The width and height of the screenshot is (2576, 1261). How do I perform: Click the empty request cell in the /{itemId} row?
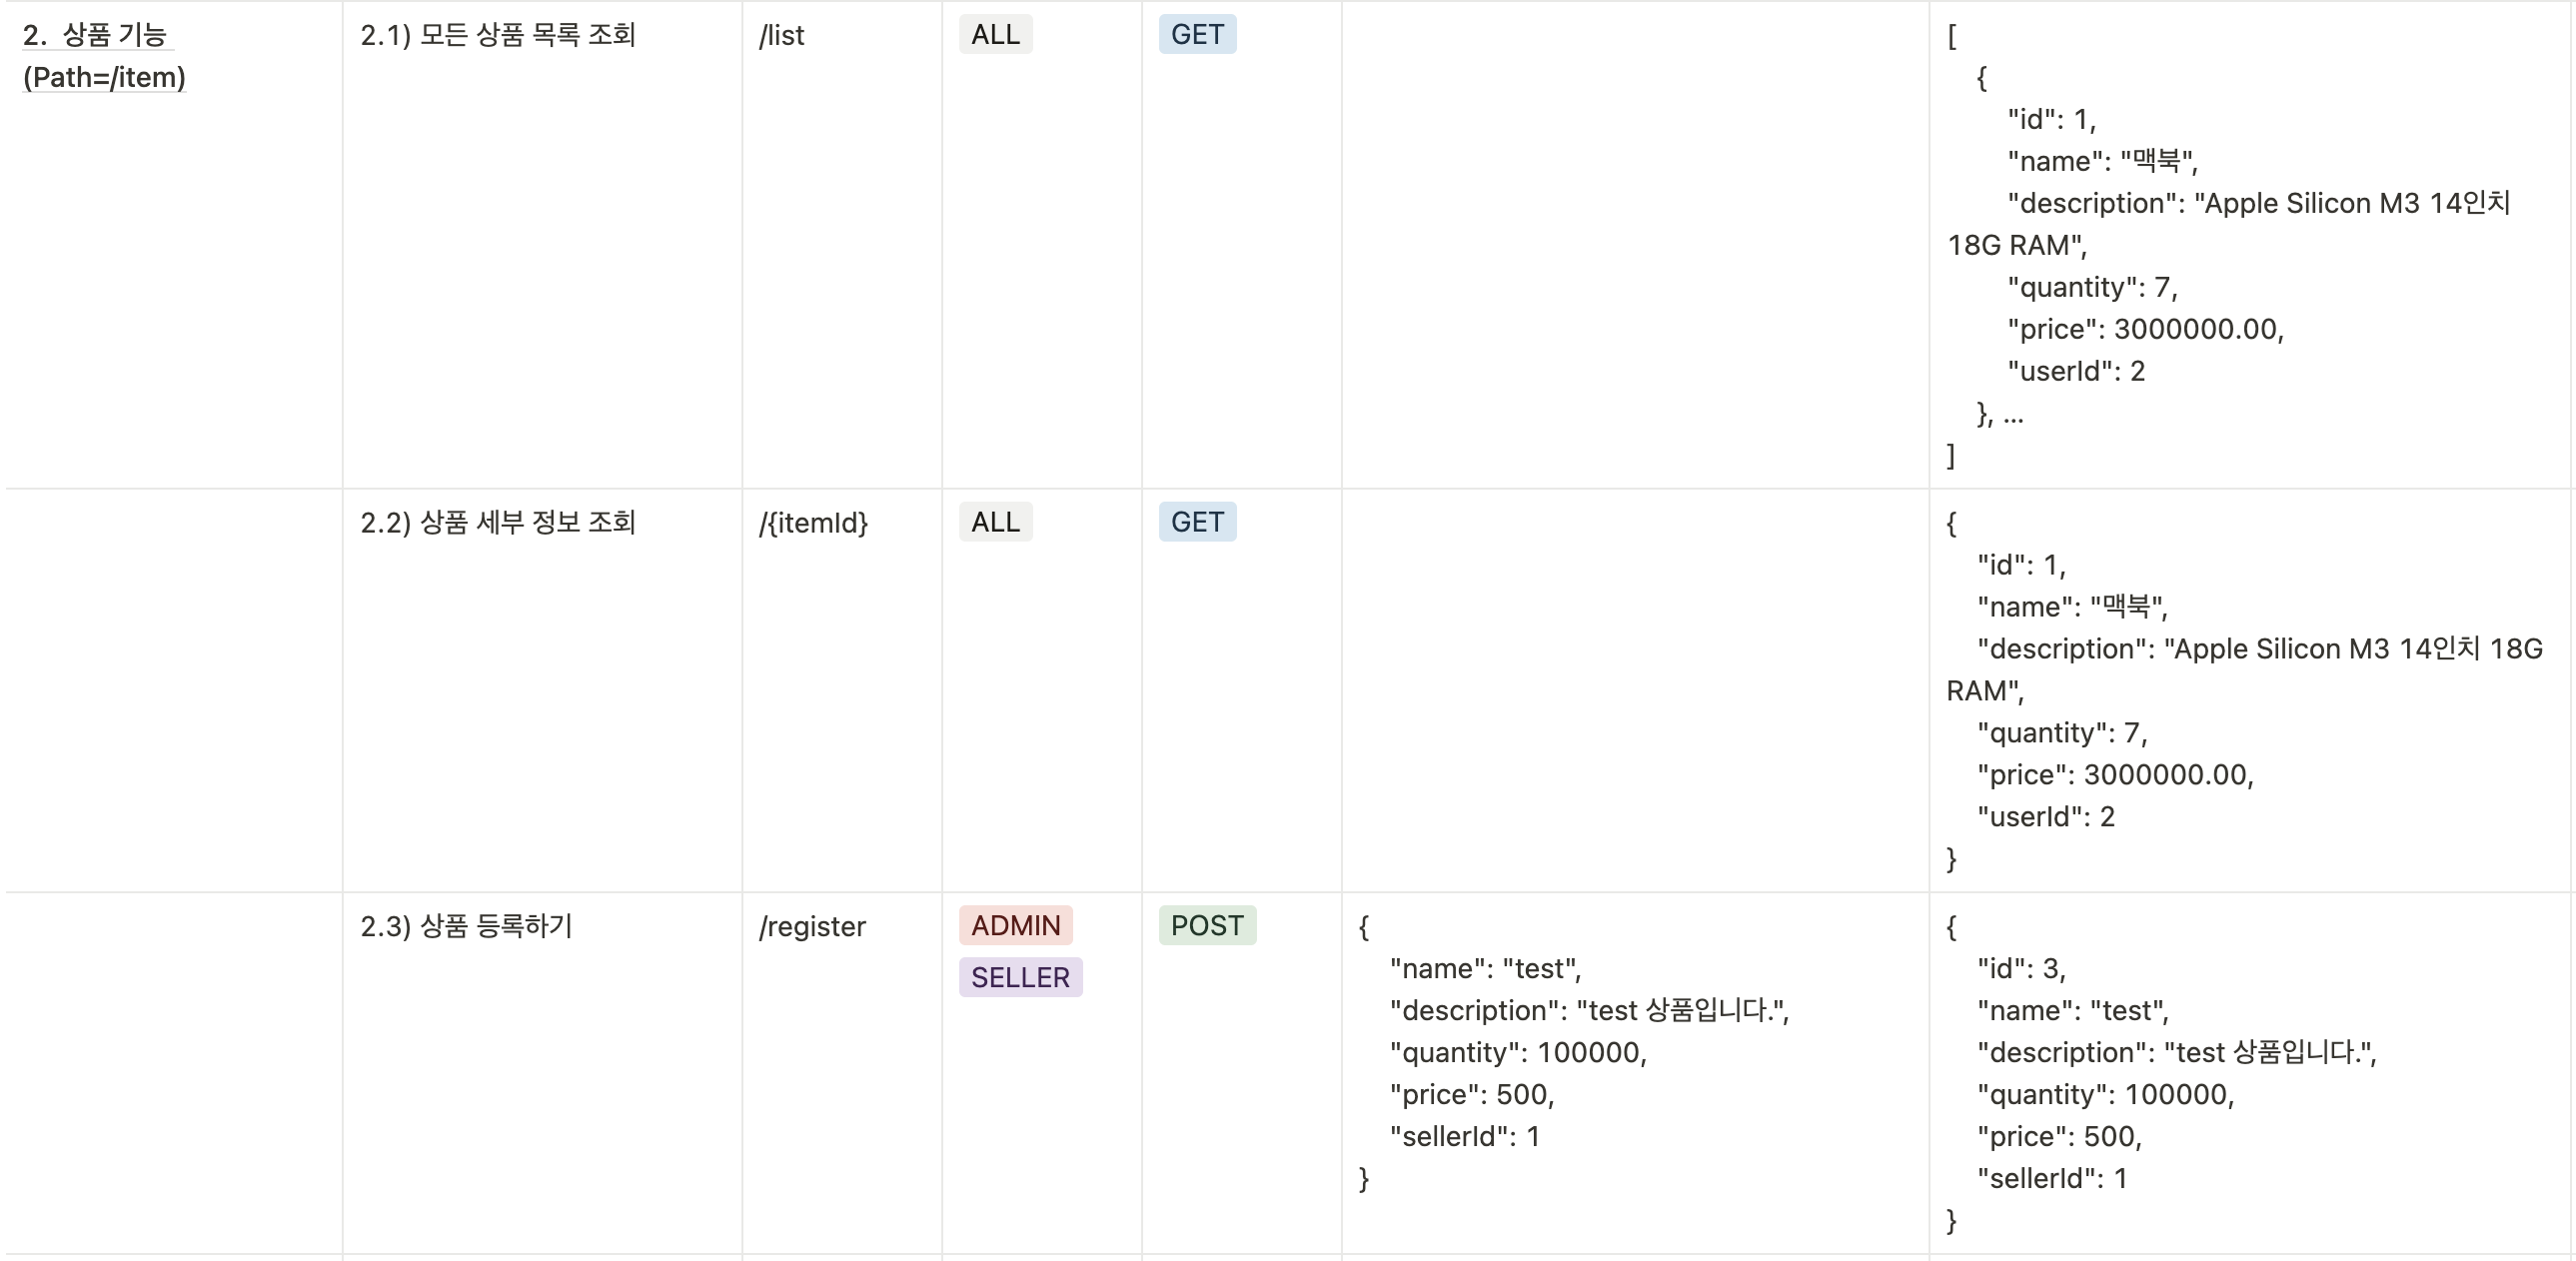point(1634,690)
